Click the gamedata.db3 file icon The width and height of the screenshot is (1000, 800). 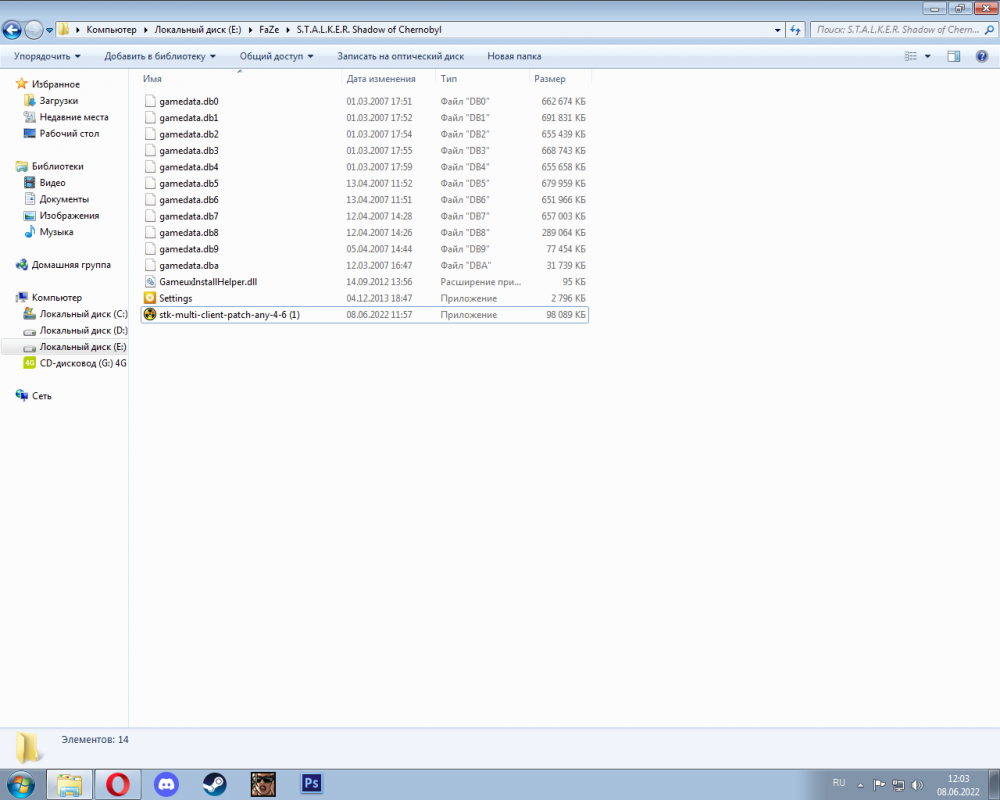pos(150,151)
